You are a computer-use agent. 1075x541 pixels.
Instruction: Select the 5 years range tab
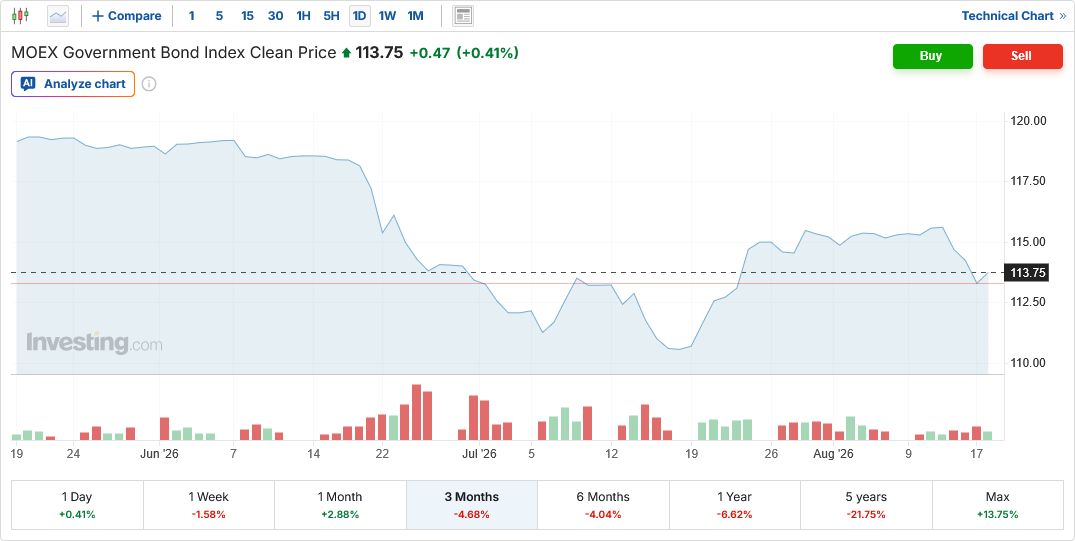[866, 505]
